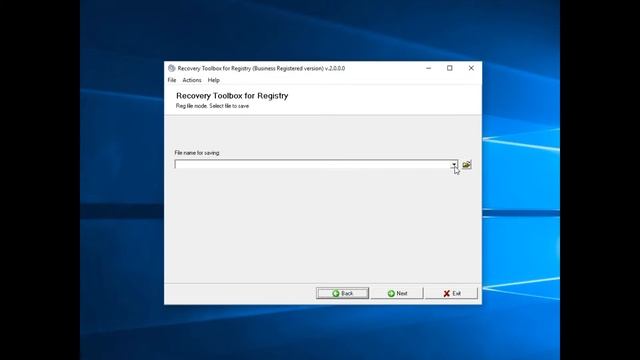Image resolution: width=640 pixels, height=360 pixels.
Task: Click the application icon in the title bar
Action: 171,68
